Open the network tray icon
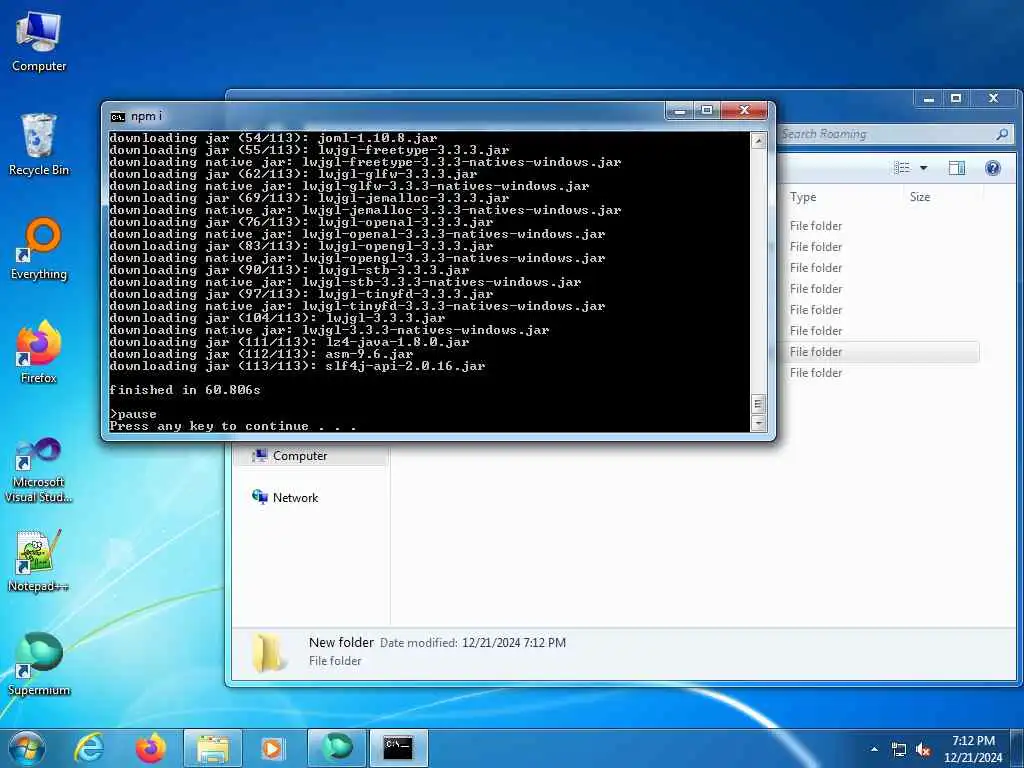Image resolution: width=1024 pixels, height=768 pixels. (899, 750)
